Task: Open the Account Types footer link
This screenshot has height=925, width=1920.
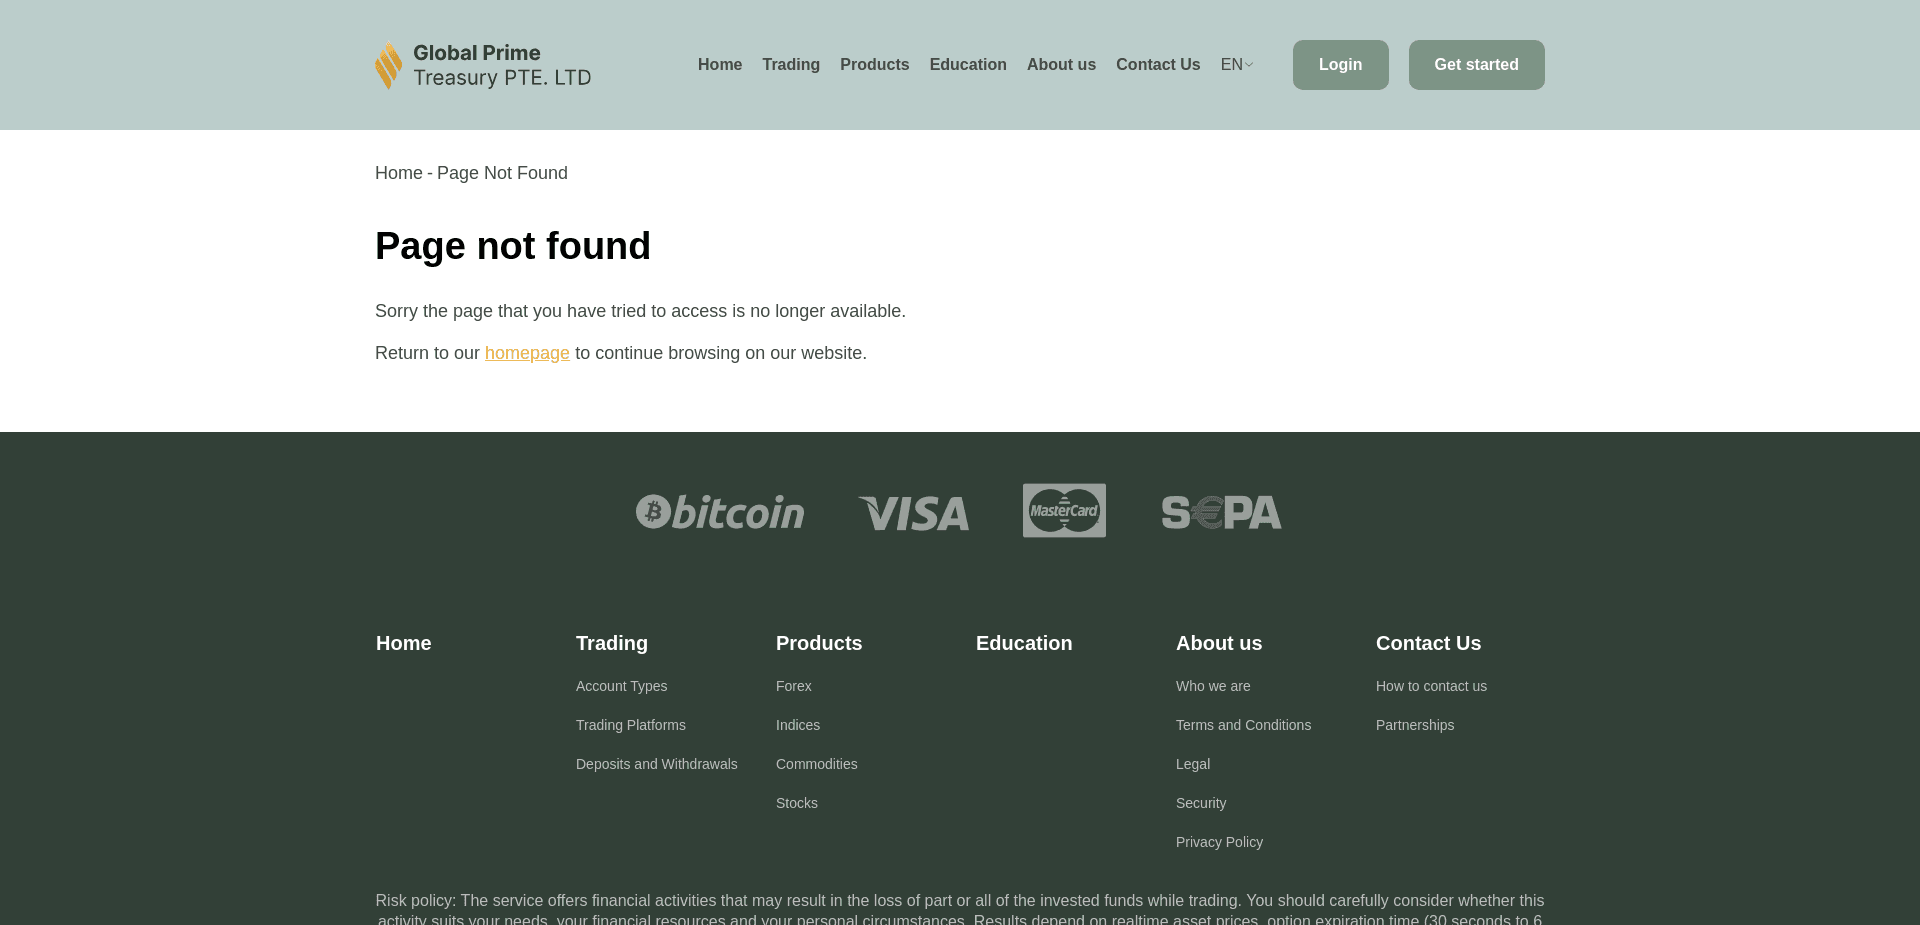Action: point(621,686)
